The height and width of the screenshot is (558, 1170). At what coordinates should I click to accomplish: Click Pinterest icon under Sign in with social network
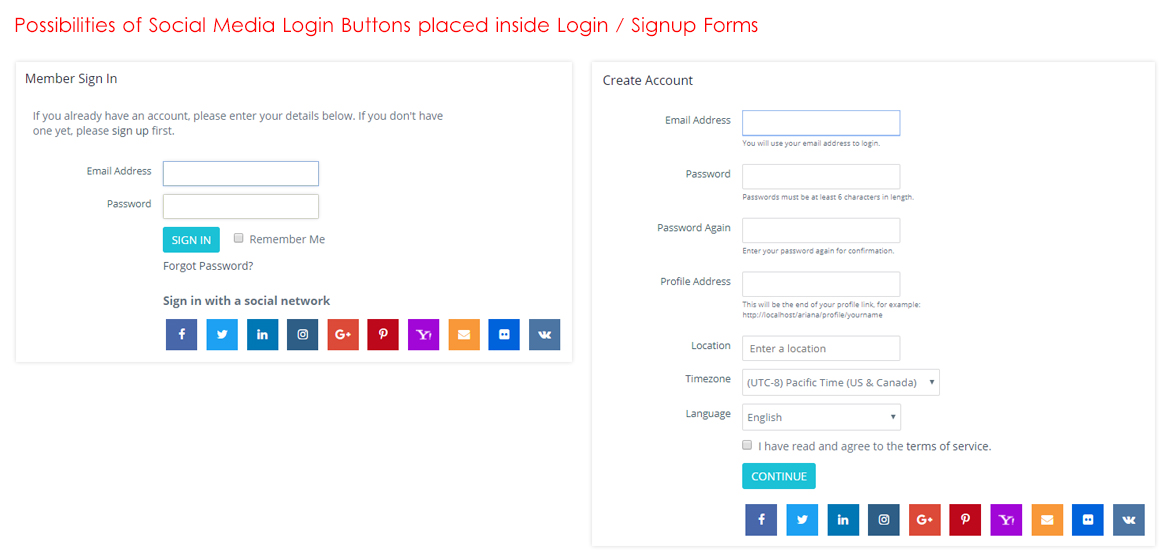[x=383, y=334]
